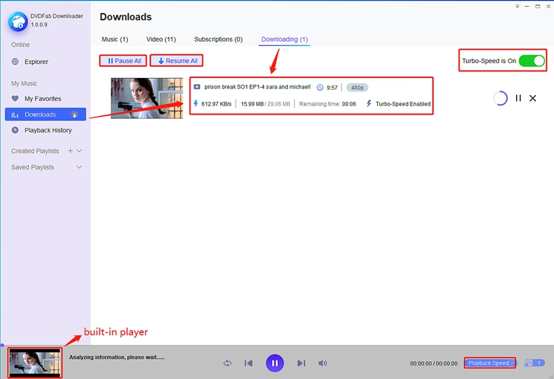Click the 'Online' sidebar heading
The image size is (554, 379).
point(20,45)
